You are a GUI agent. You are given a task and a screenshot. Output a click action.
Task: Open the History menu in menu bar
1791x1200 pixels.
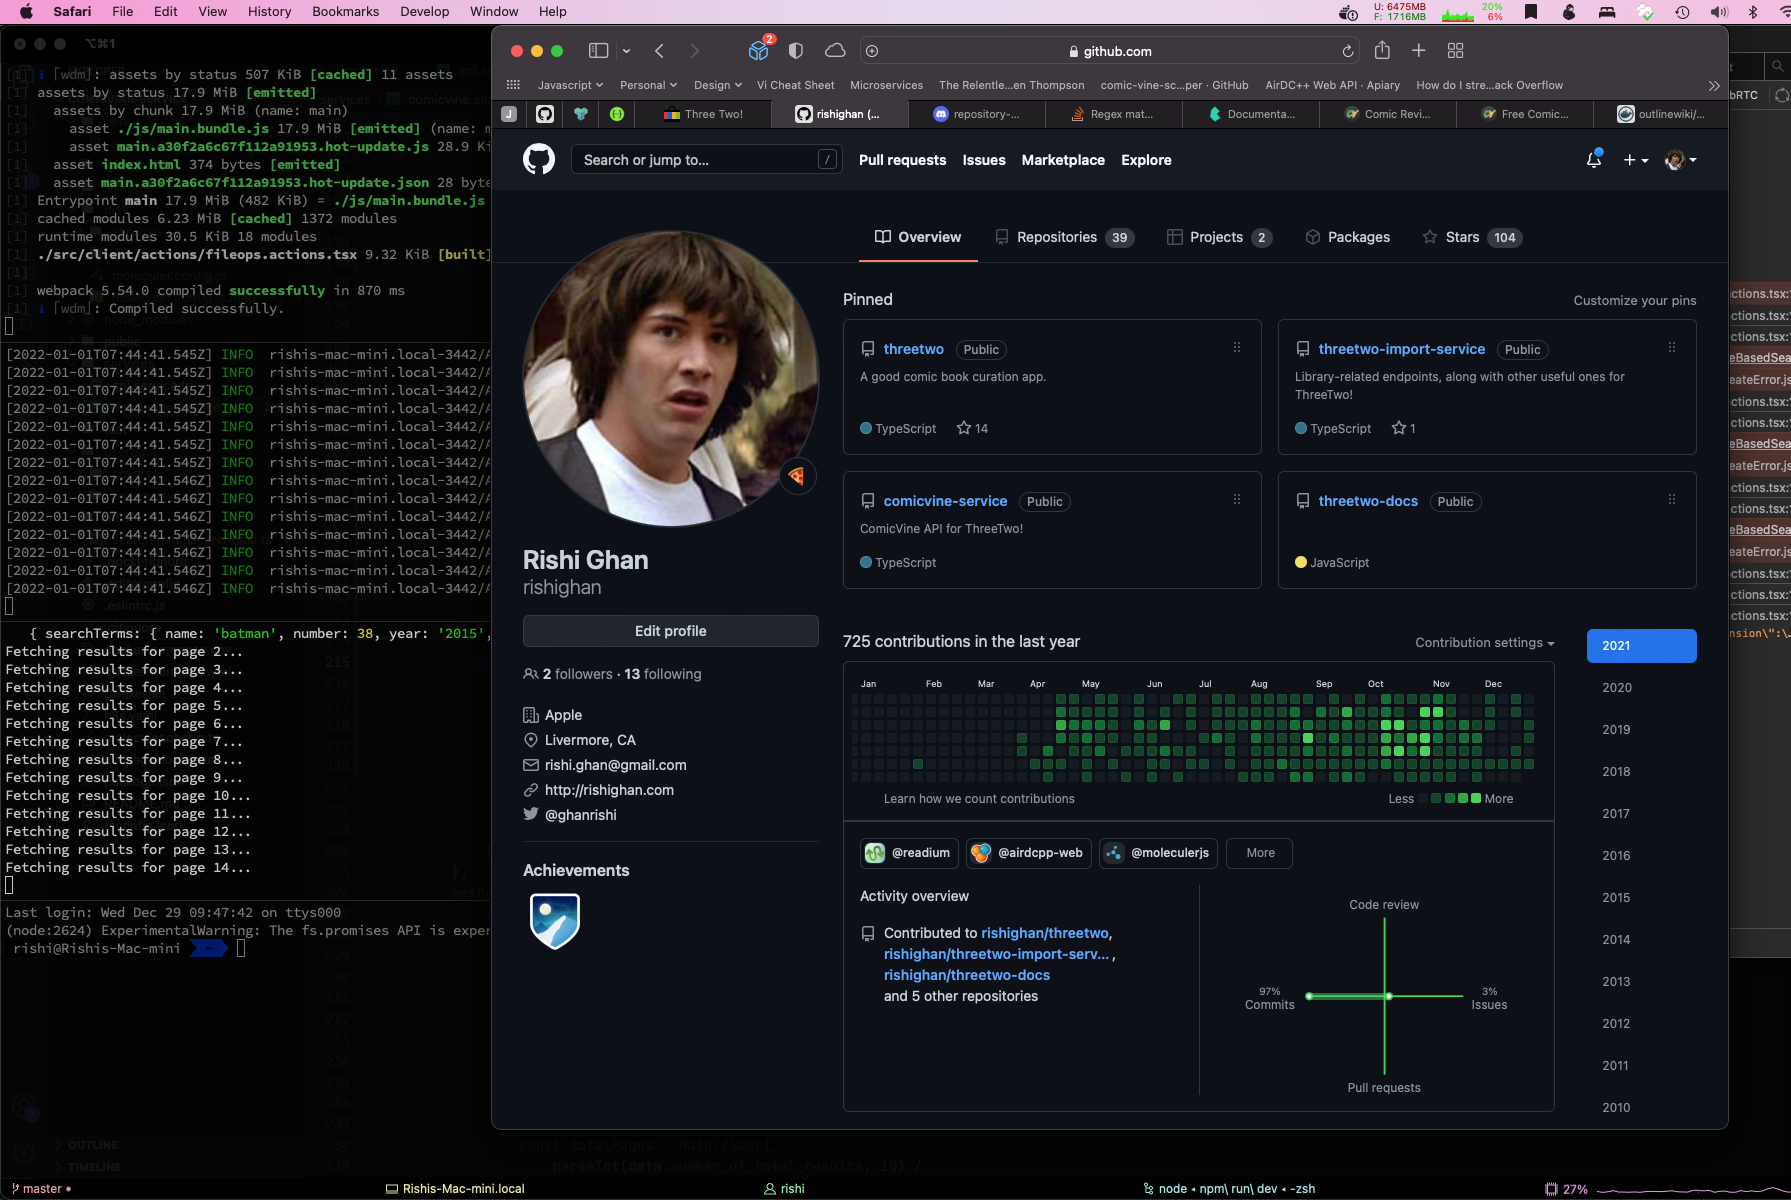coord(269,12)
